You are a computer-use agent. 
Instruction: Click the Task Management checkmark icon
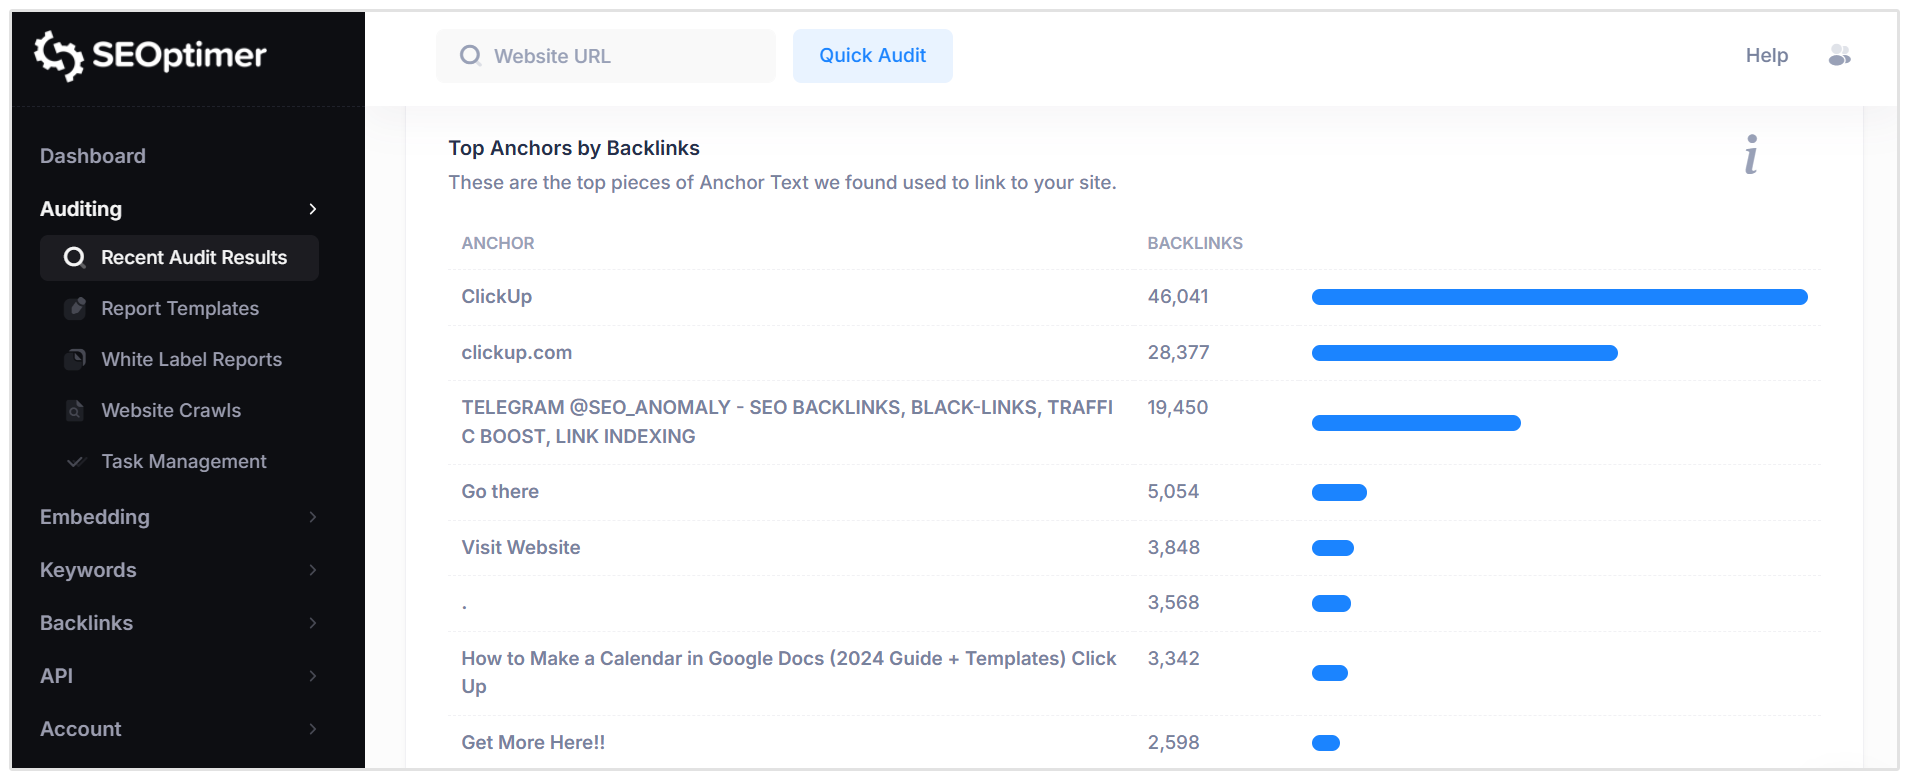click(x=75, y=461)
